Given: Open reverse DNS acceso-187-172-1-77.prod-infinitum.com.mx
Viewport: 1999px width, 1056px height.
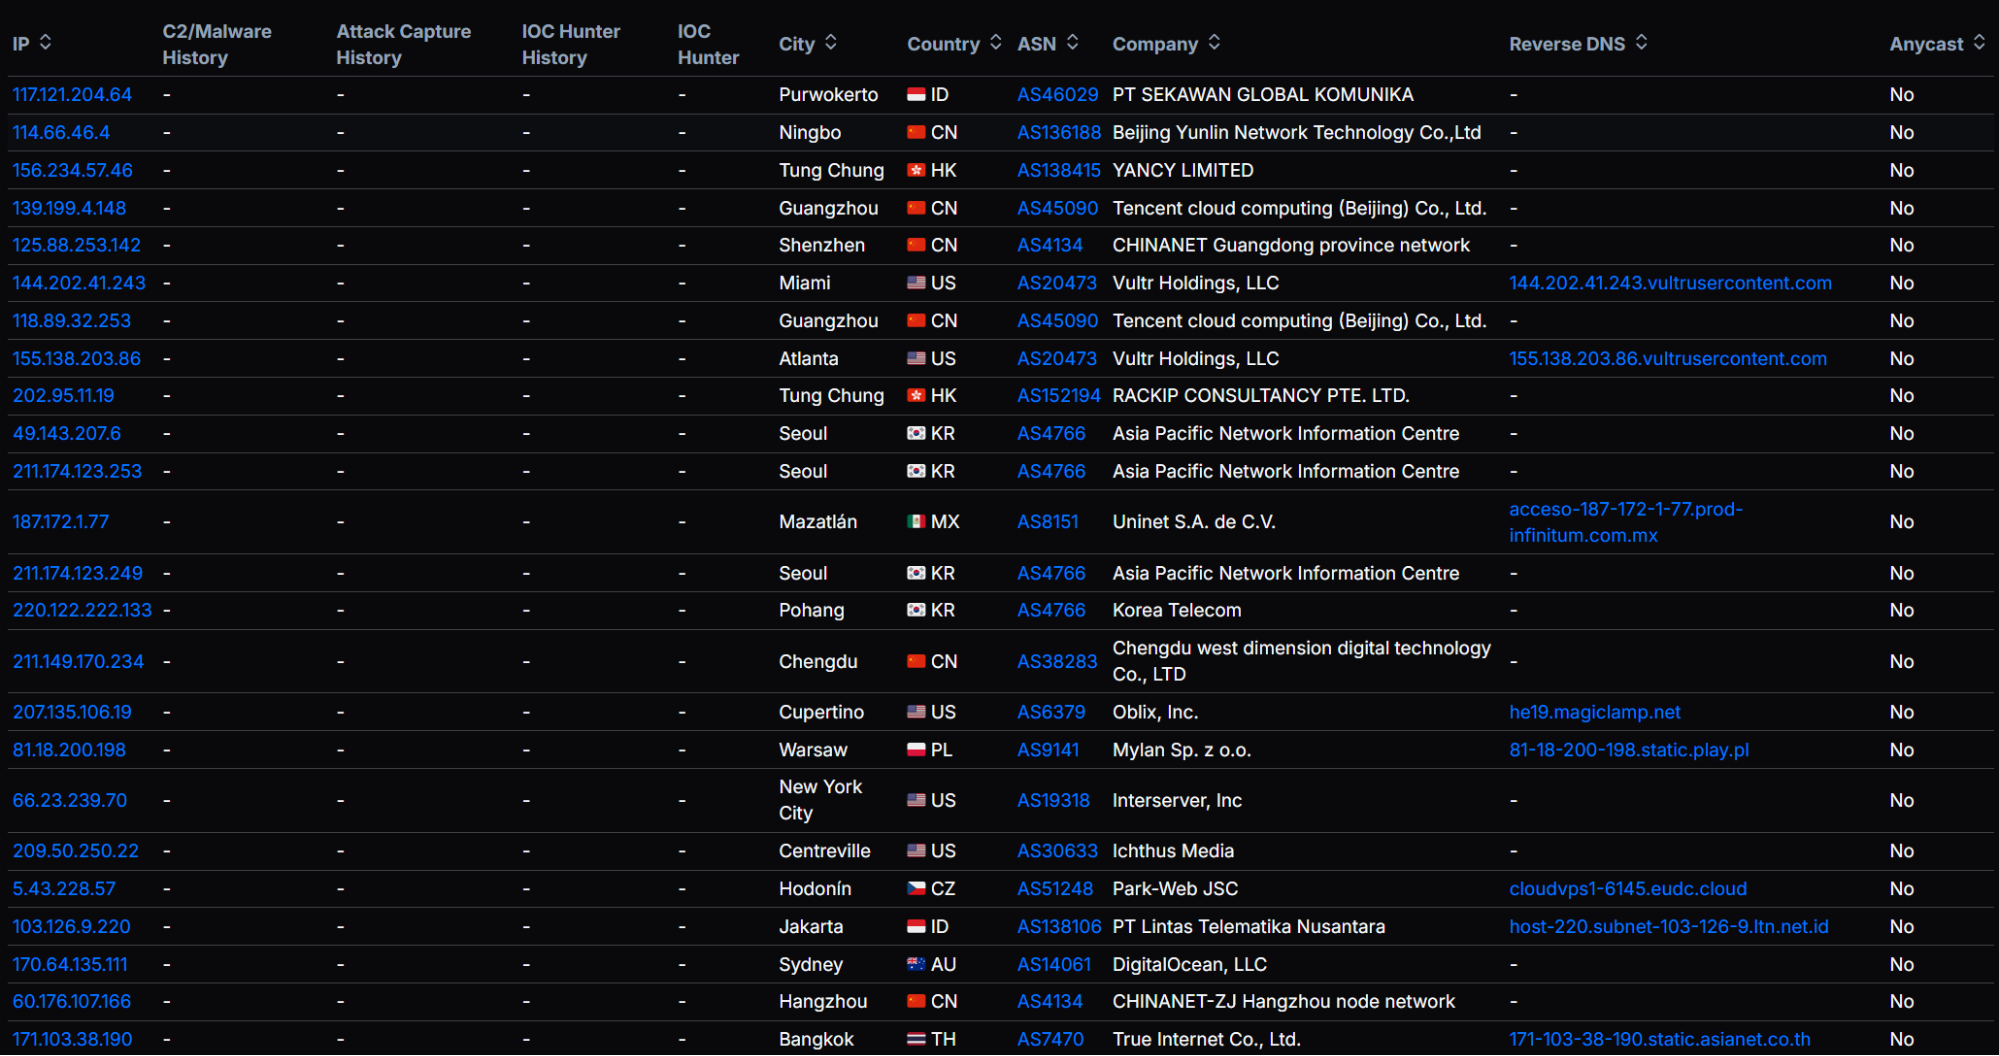Looking at the screenshot, I should pos(1626,522).
